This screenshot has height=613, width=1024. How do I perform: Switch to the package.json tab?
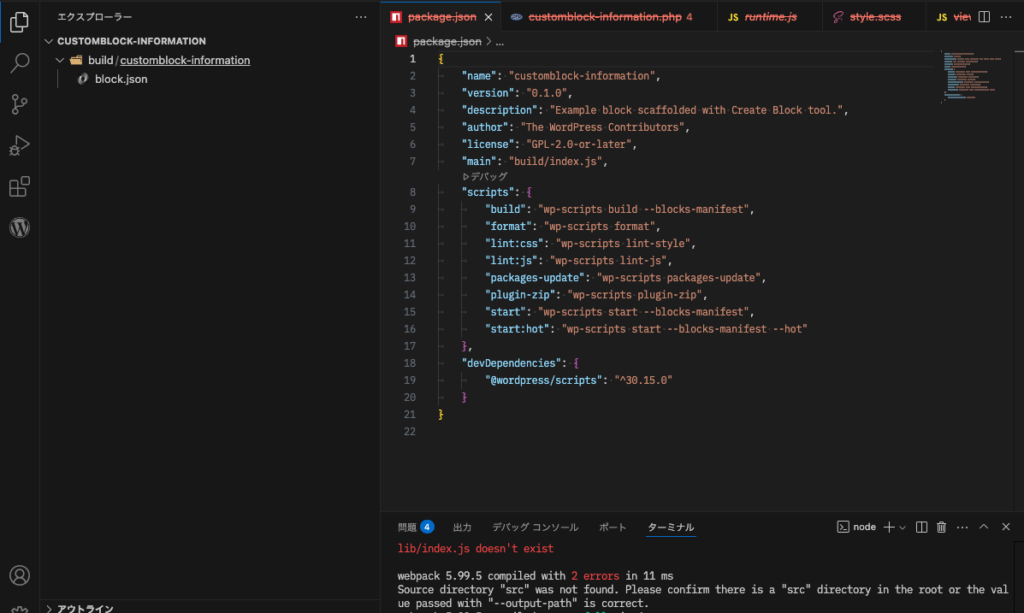pyautogui.click(x=442, y=17)
